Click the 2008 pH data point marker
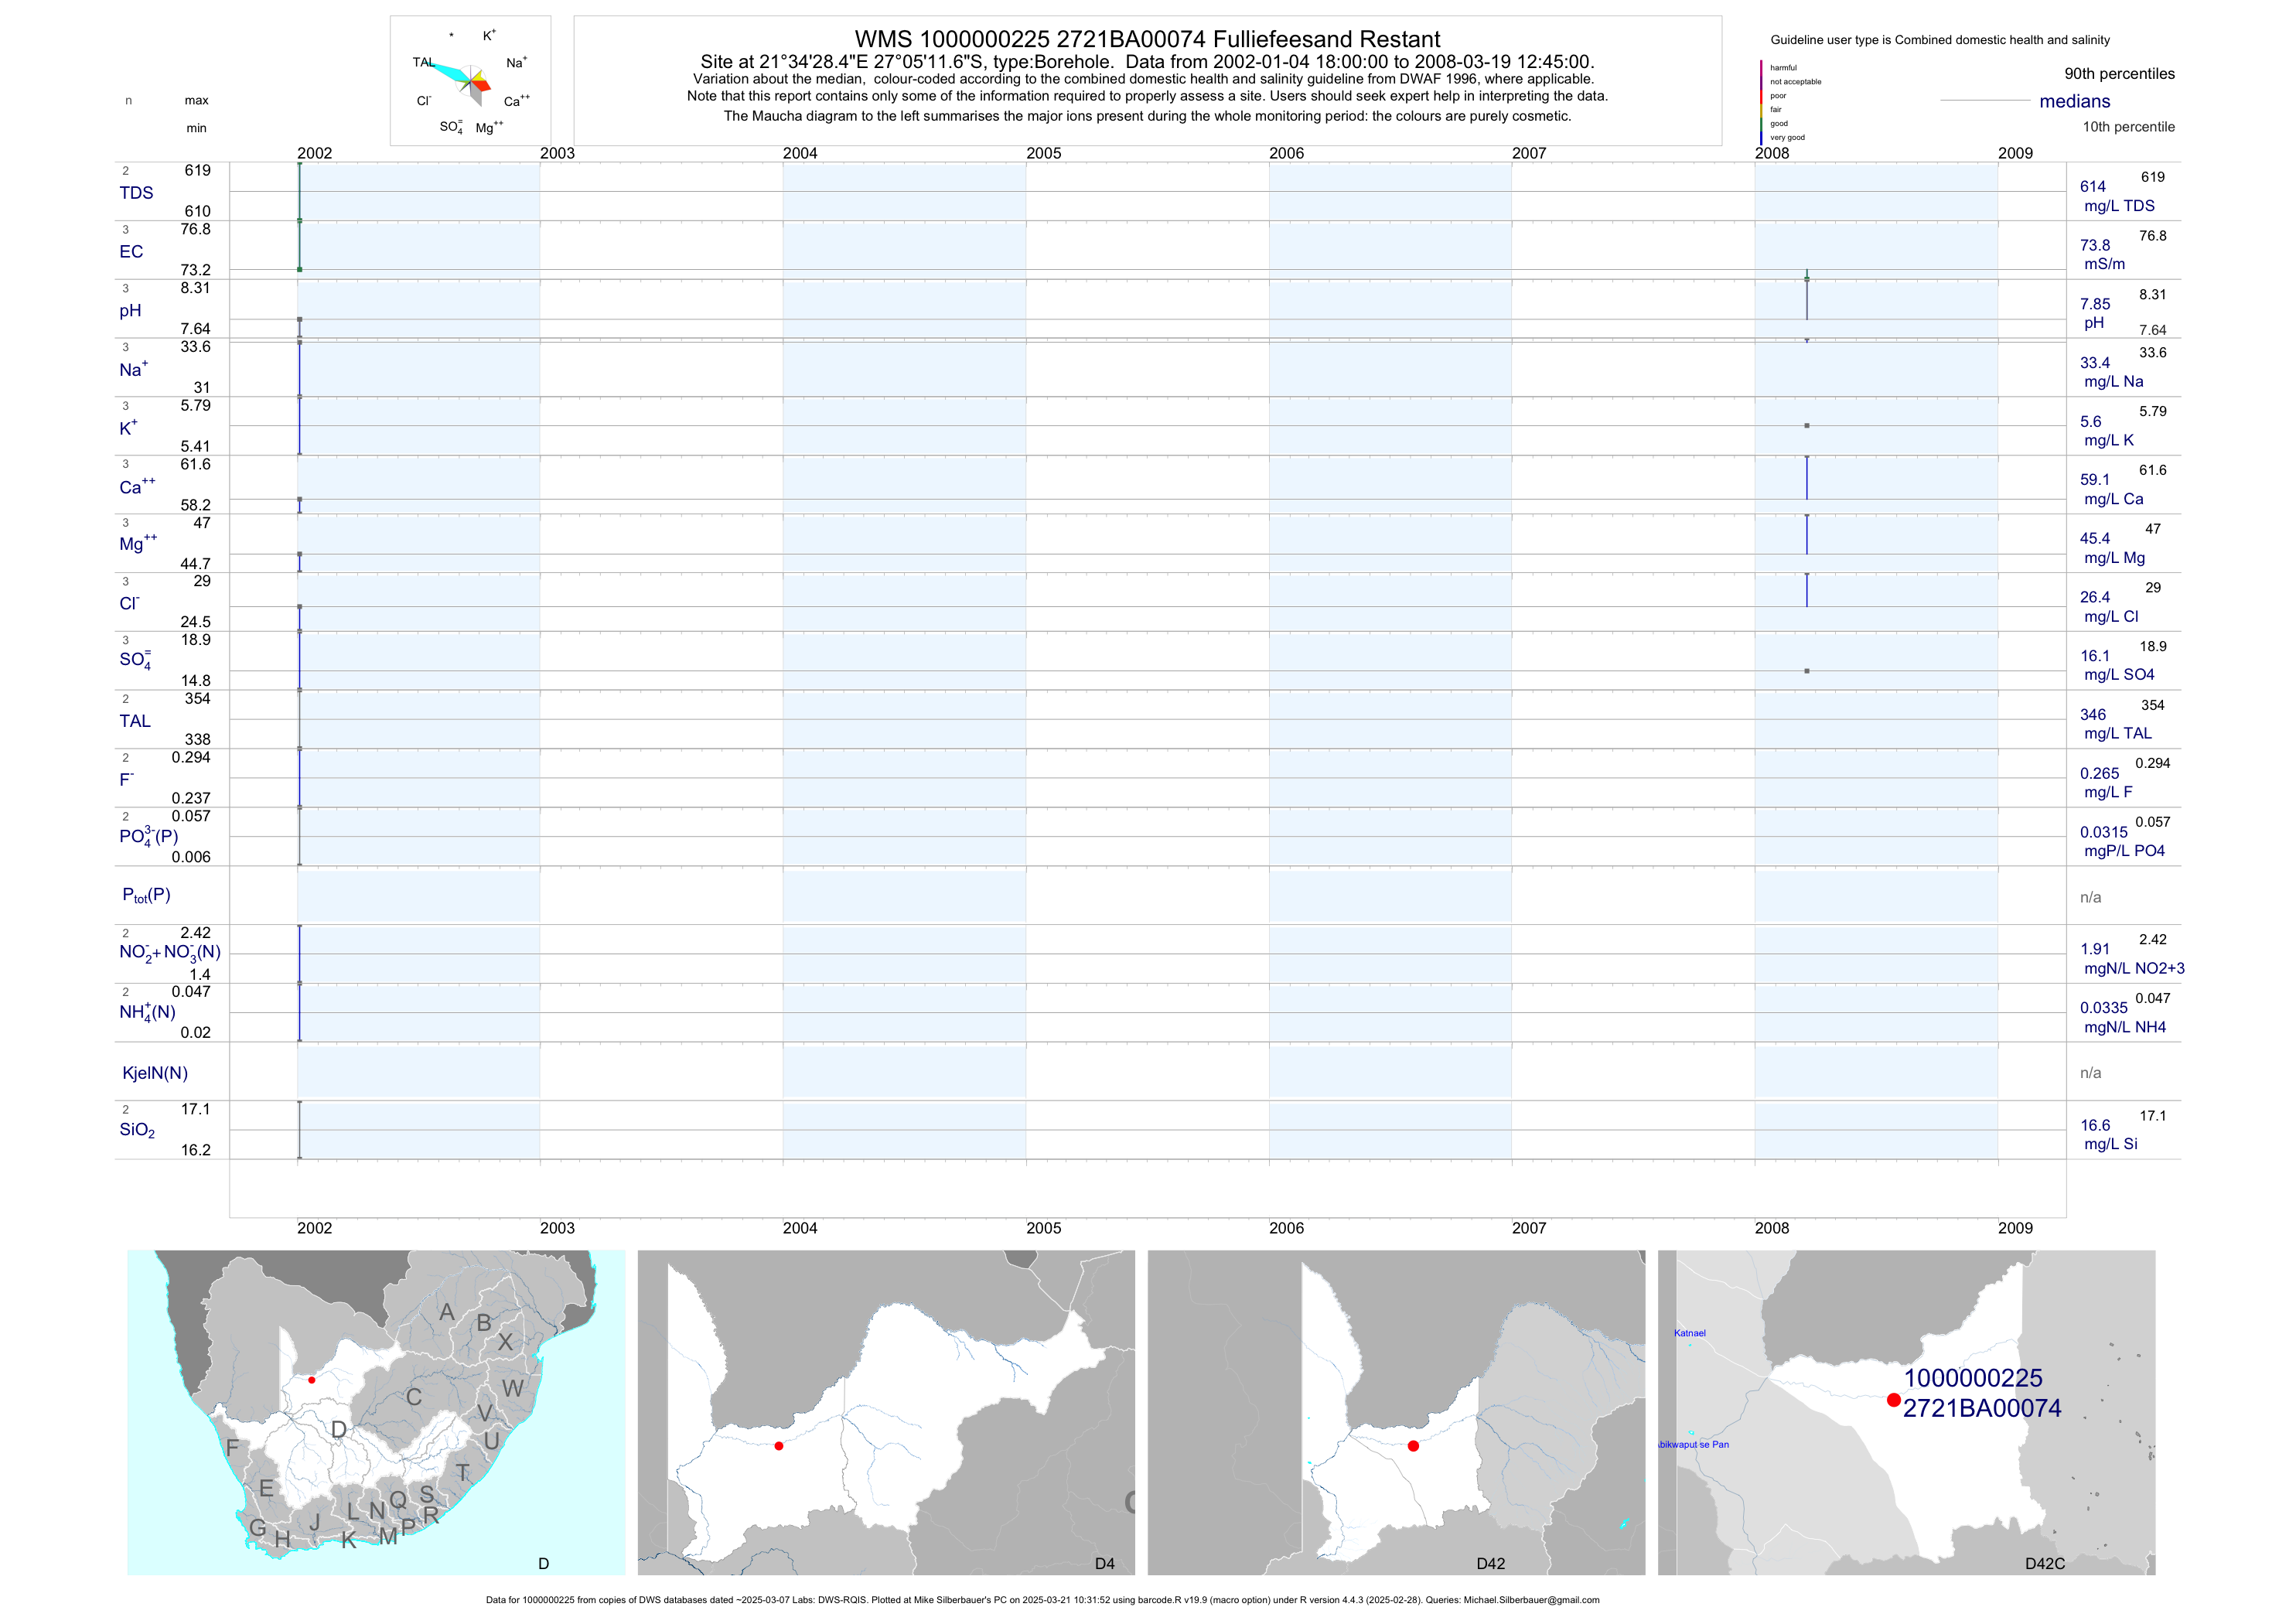Viewport: 2296px width, 1624px height. tap(1806, 280)
